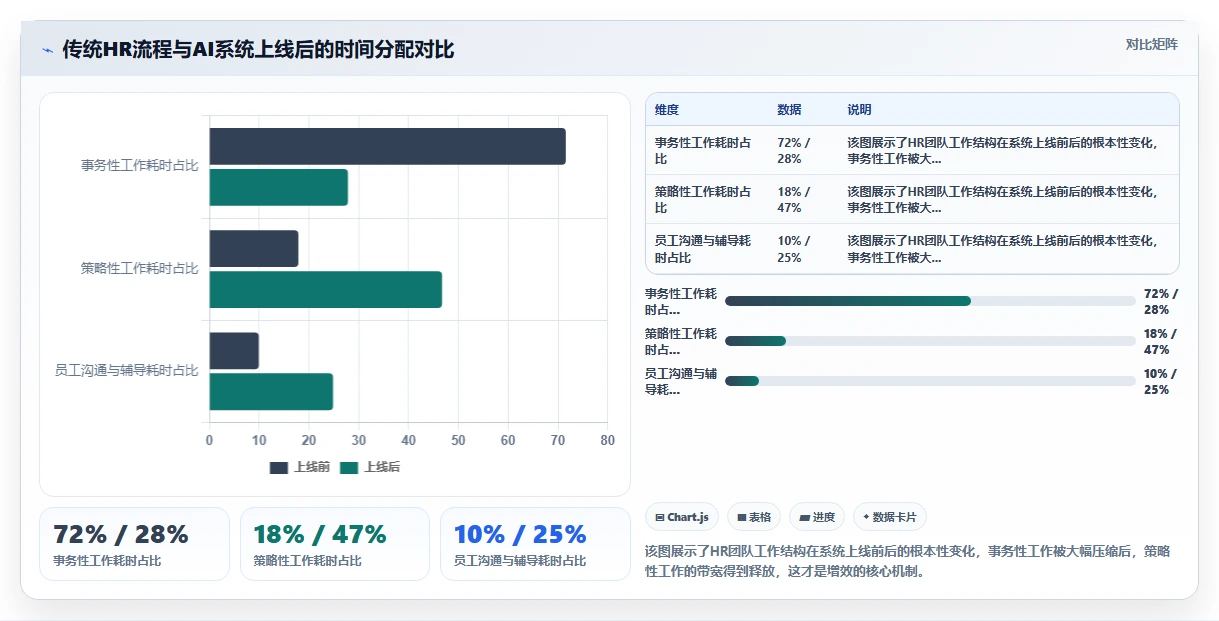Click table cell 72% / 28%
The height and width of the screenshot is (621, 1219).
coord(795,150)
